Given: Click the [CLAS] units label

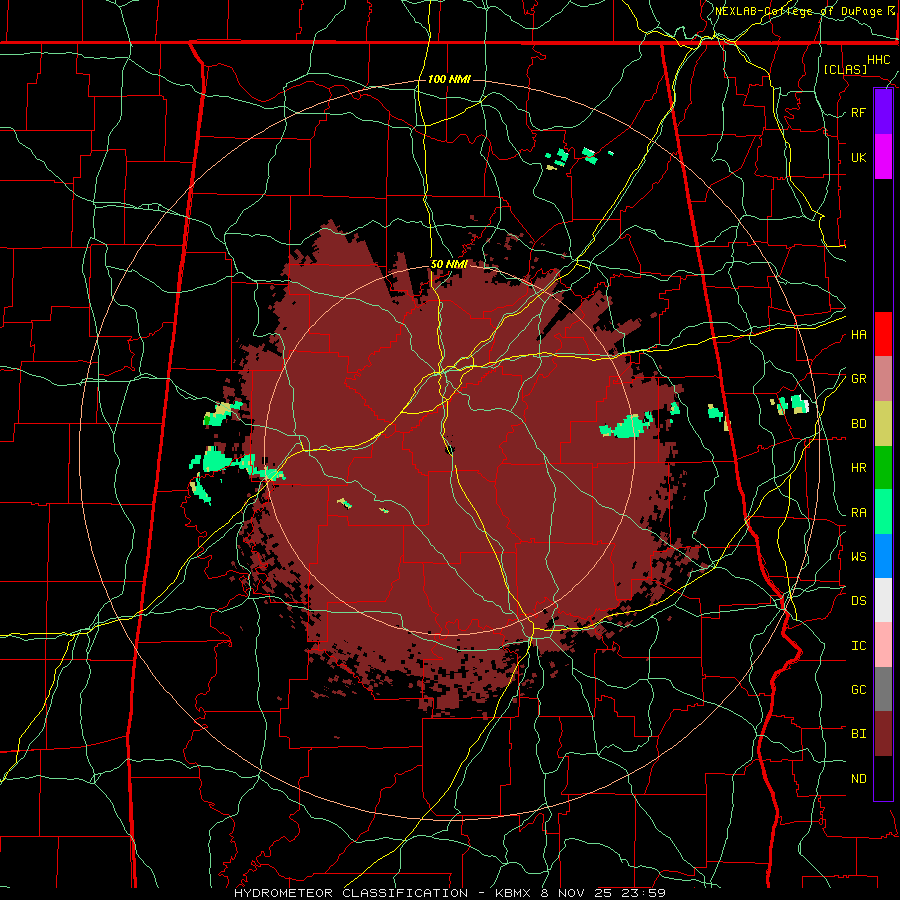Looking at the screenshot, I should [x=845, y=69].
